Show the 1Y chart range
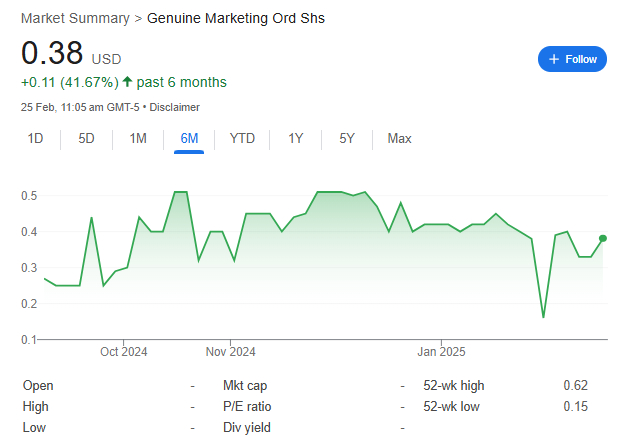The image size is (620, 442). 295,139
